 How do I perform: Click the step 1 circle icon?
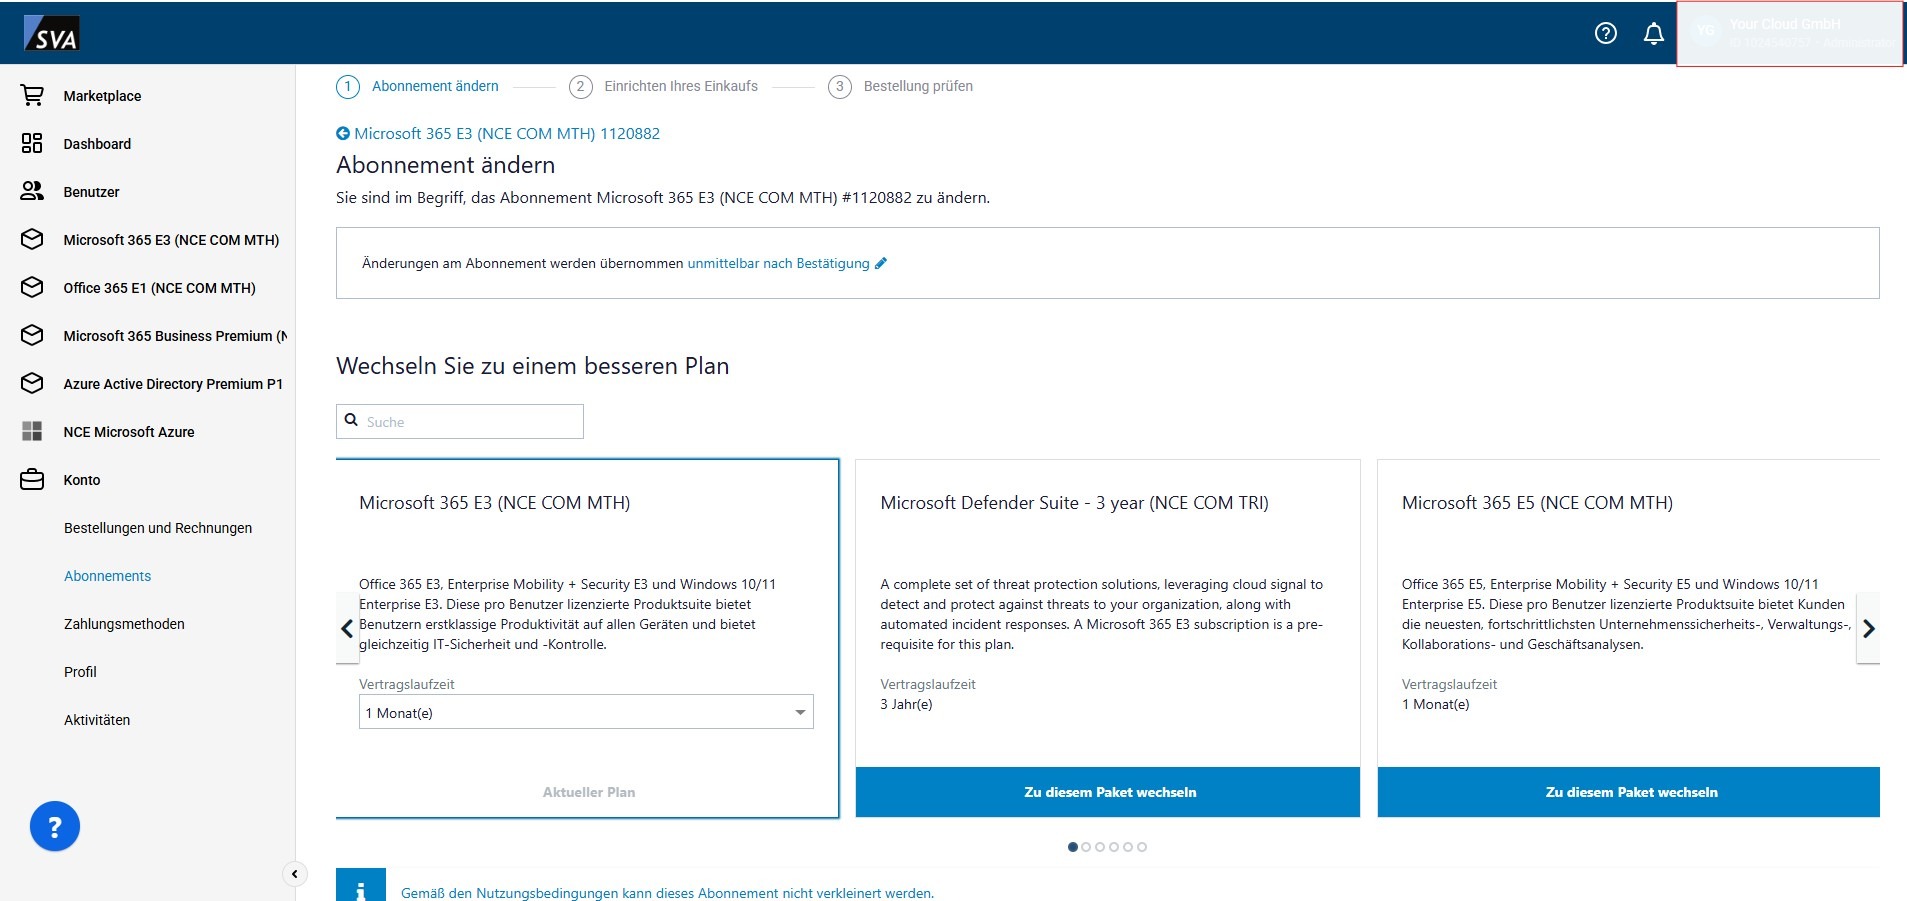pos(347,86)
